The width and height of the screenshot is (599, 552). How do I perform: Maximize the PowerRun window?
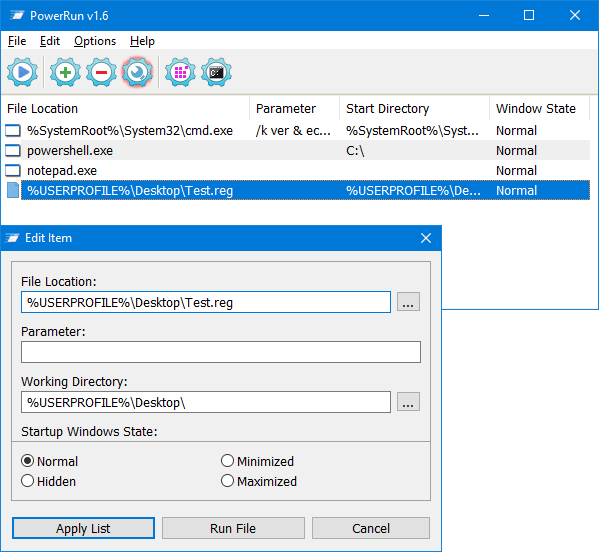point(529,15)
